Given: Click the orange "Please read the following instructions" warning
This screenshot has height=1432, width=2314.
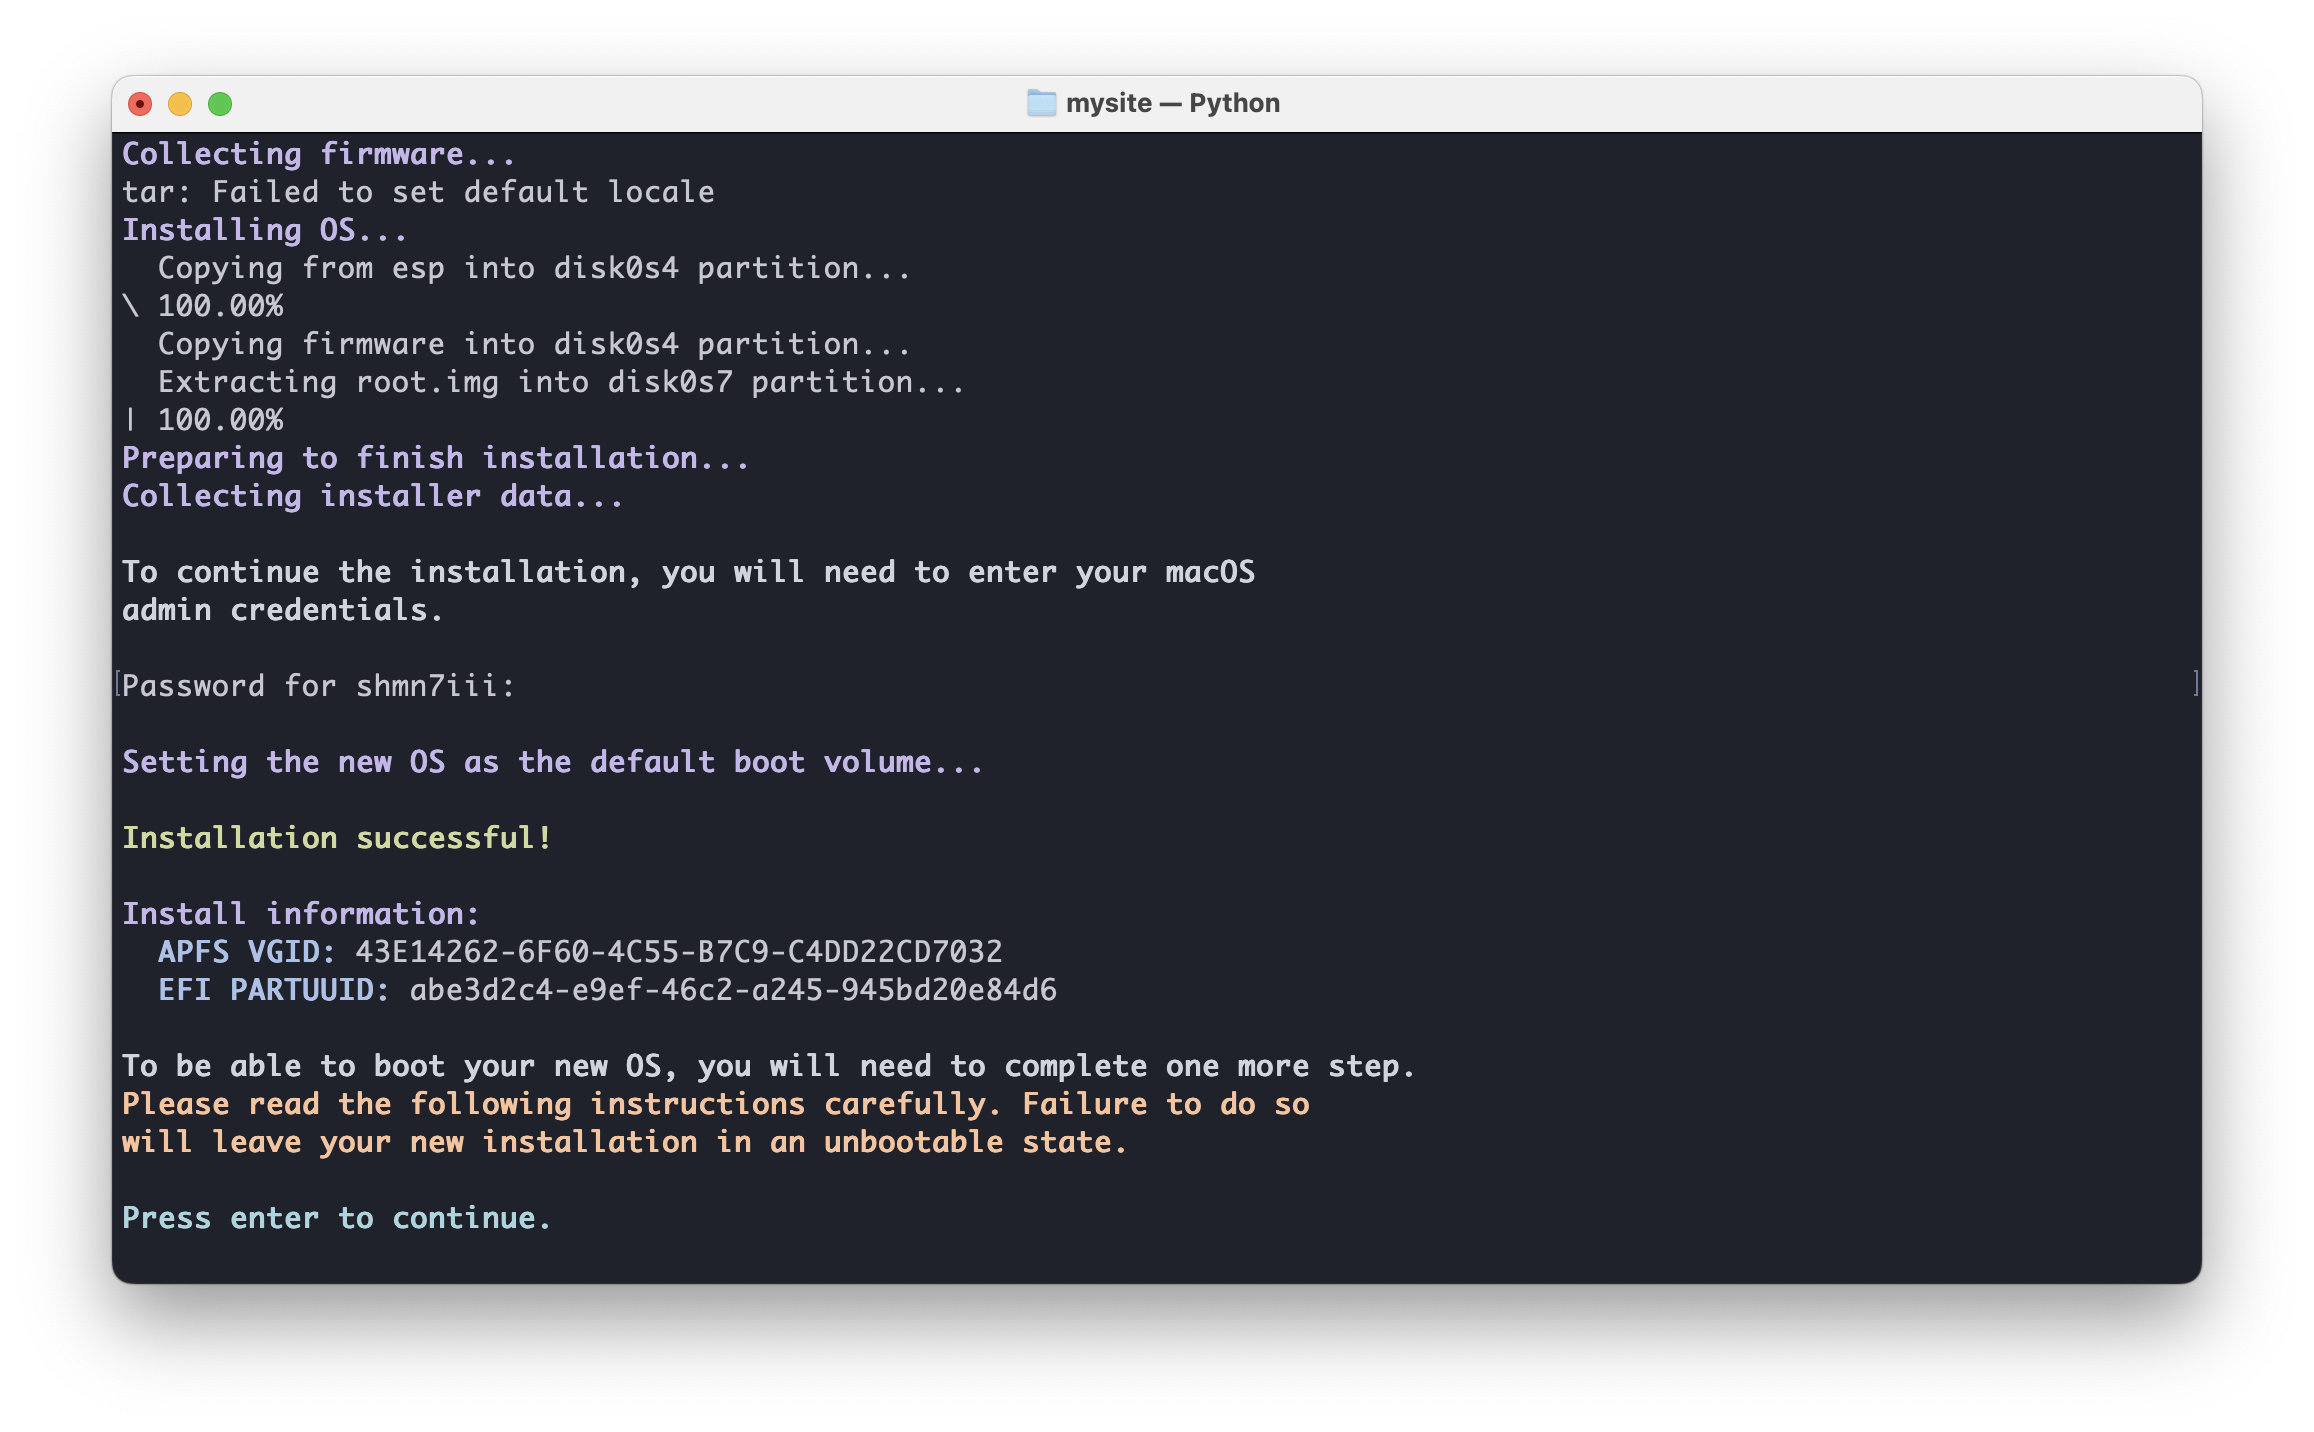Looking at the screenshot, I should (x=715, y=1104).
